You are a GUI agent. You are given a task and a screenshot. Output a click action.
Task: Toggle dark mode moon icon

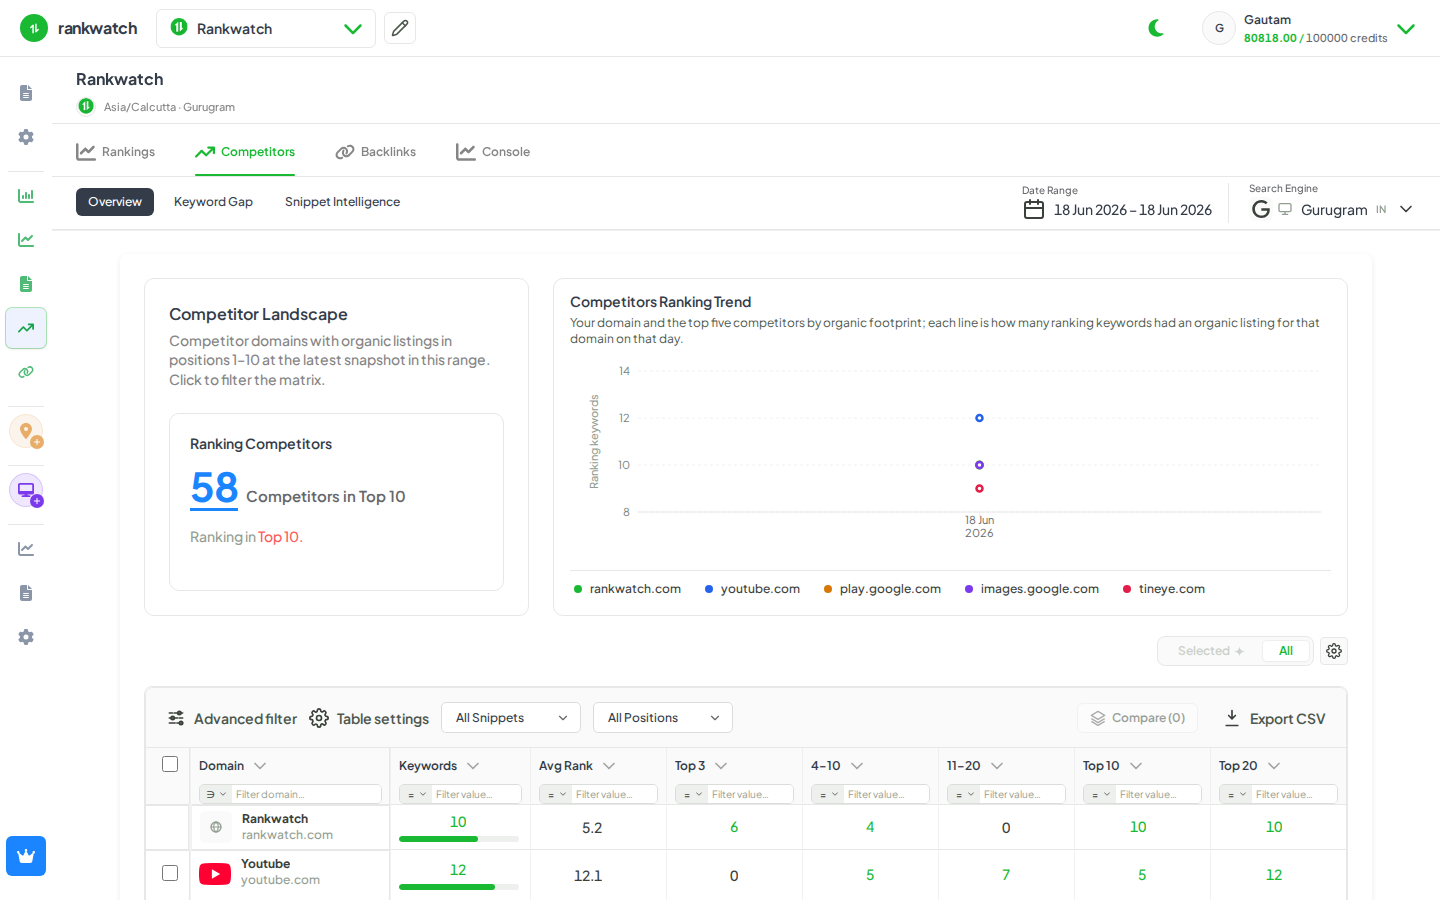coord(1156,28)
